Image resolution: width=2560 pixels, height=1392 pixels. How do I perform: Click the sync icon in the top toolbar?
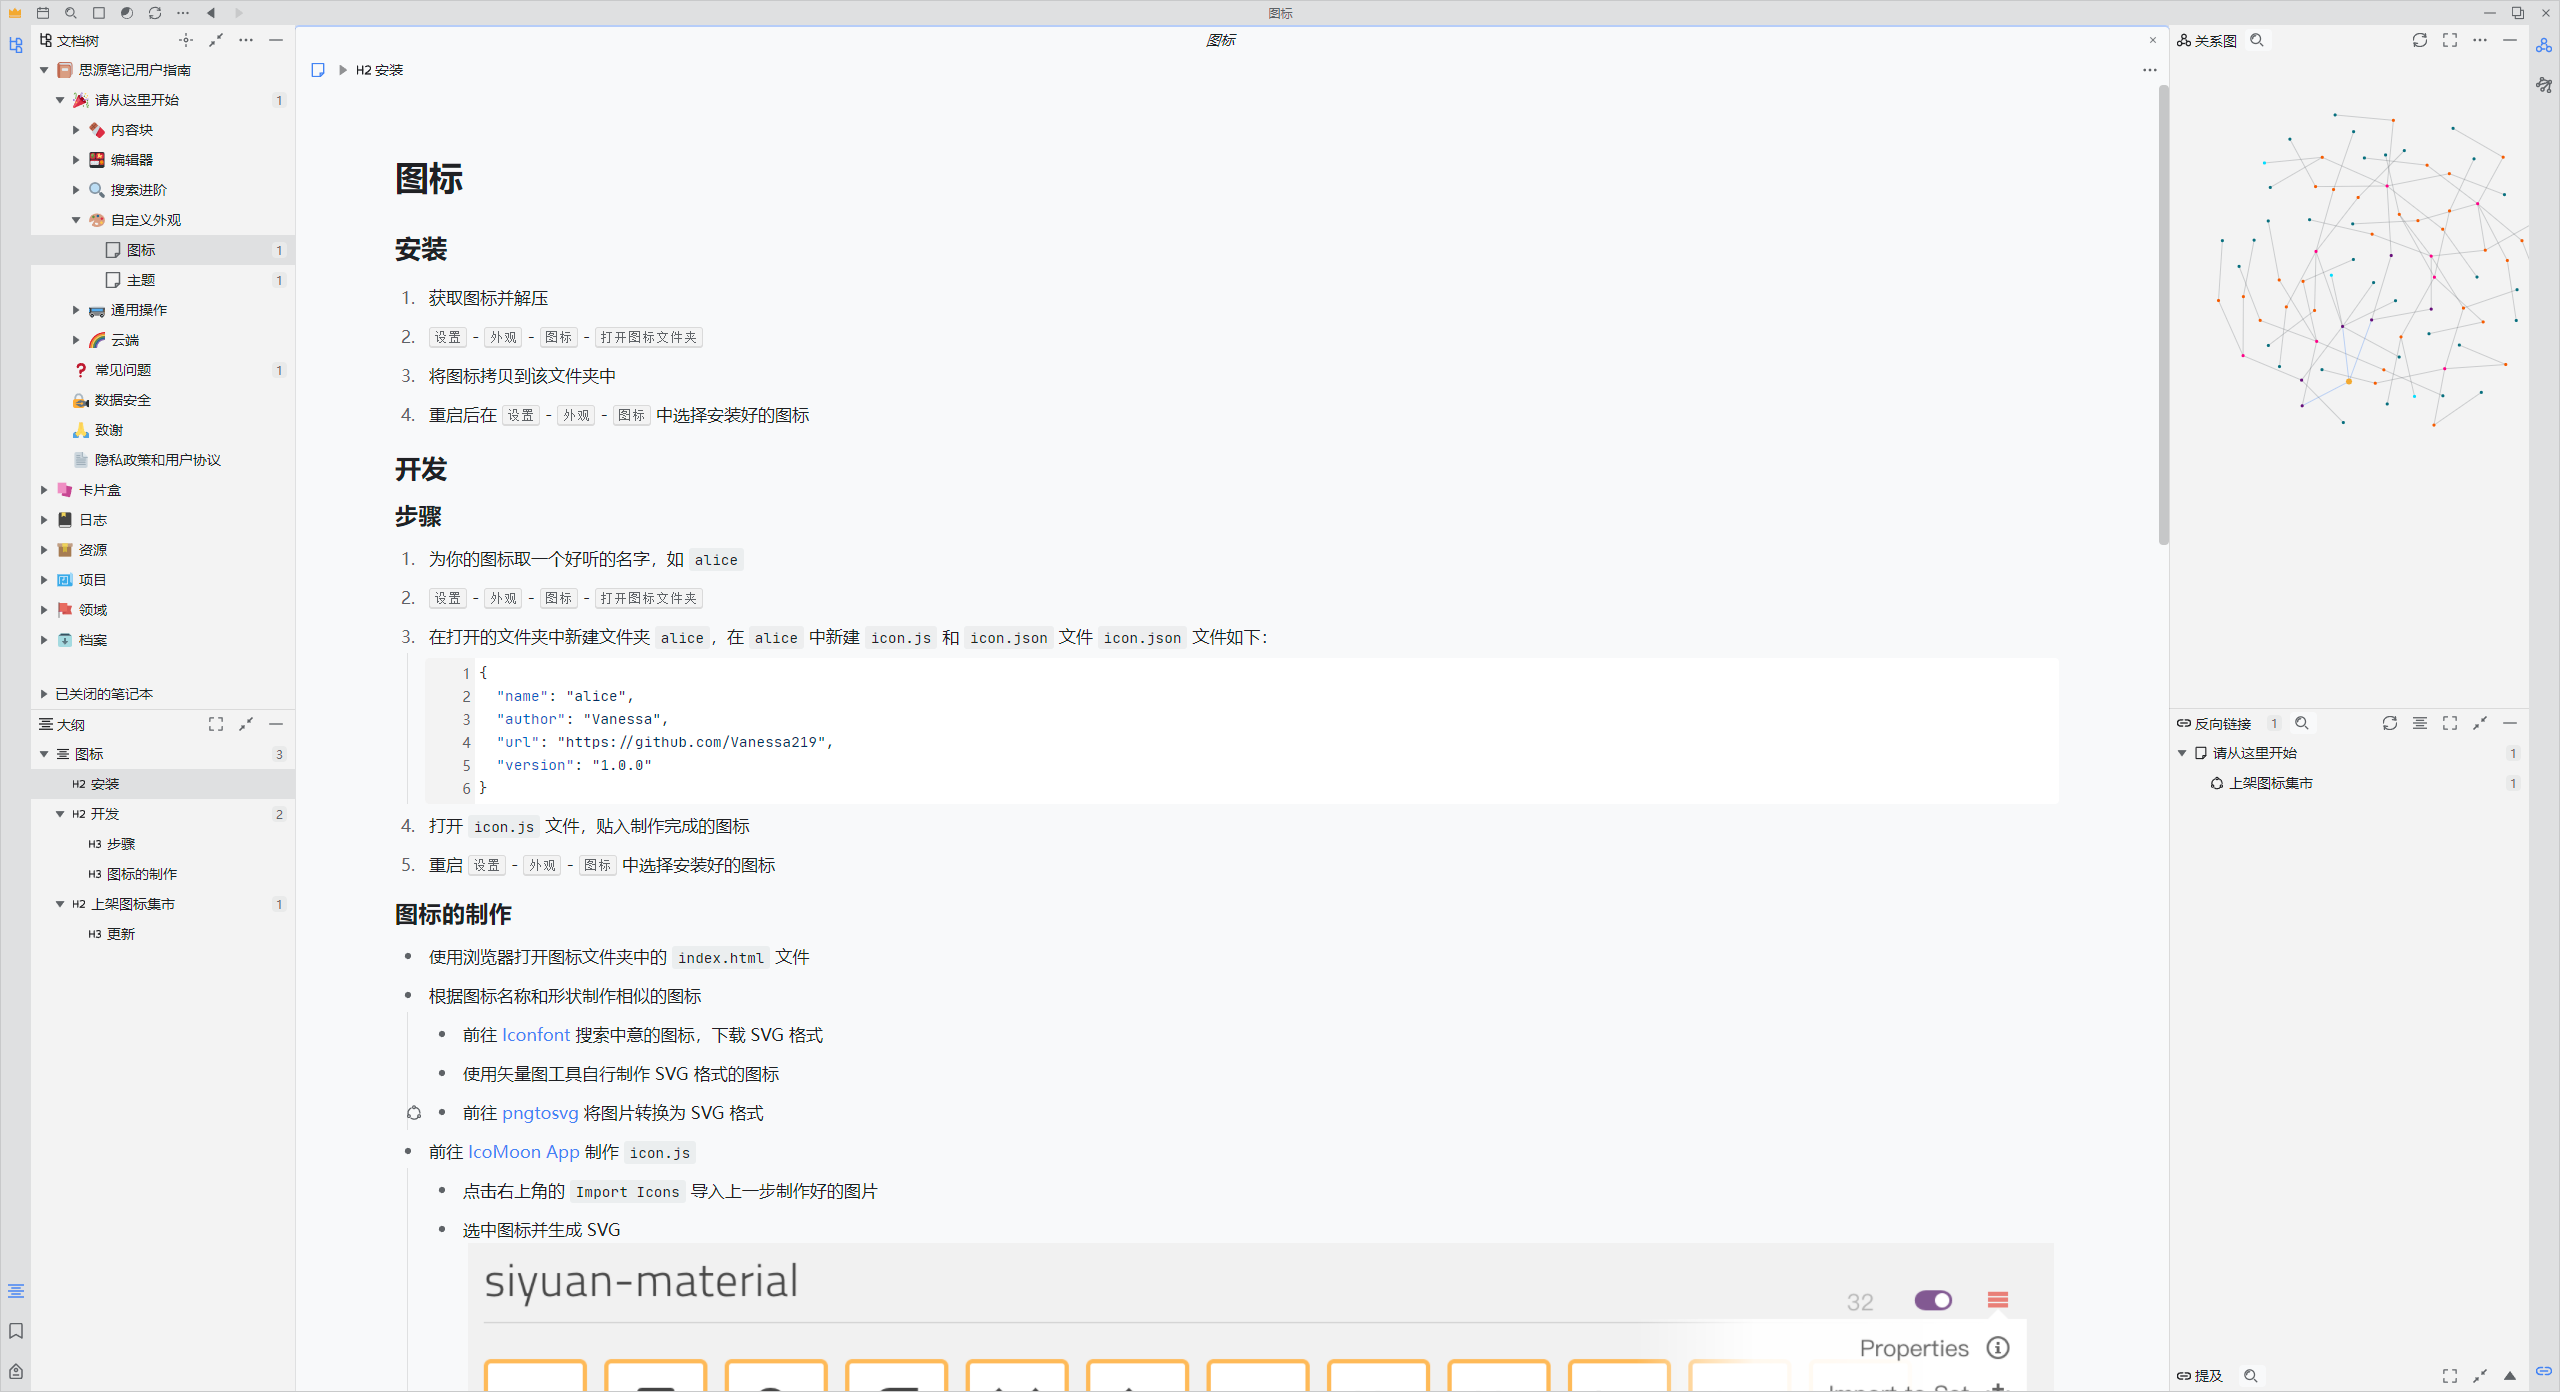[155, 13]
